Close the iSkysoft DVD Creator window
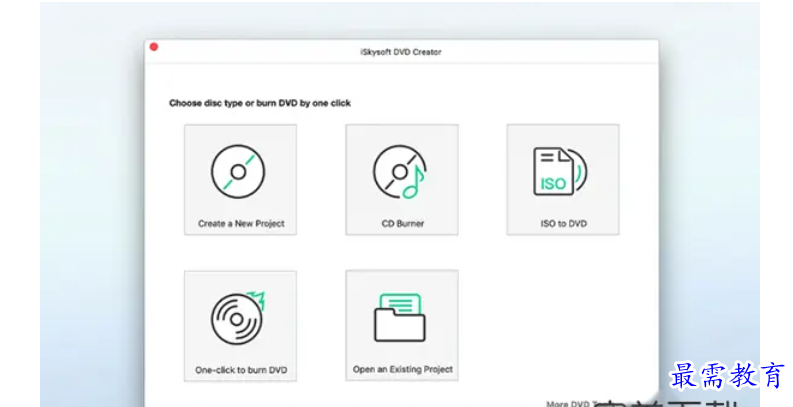This screenshot has width=793, height=407. 154,47
